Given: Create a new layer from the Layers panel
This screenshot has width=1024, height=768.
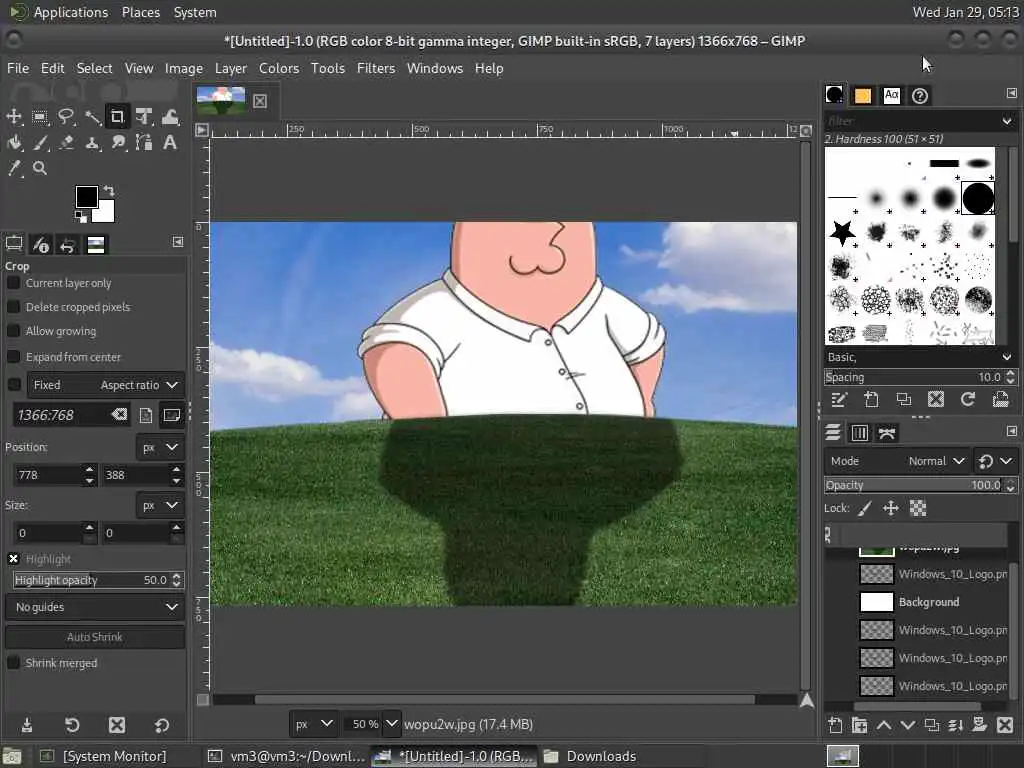Looking at the screenshot, I should [x=835, y=725].
